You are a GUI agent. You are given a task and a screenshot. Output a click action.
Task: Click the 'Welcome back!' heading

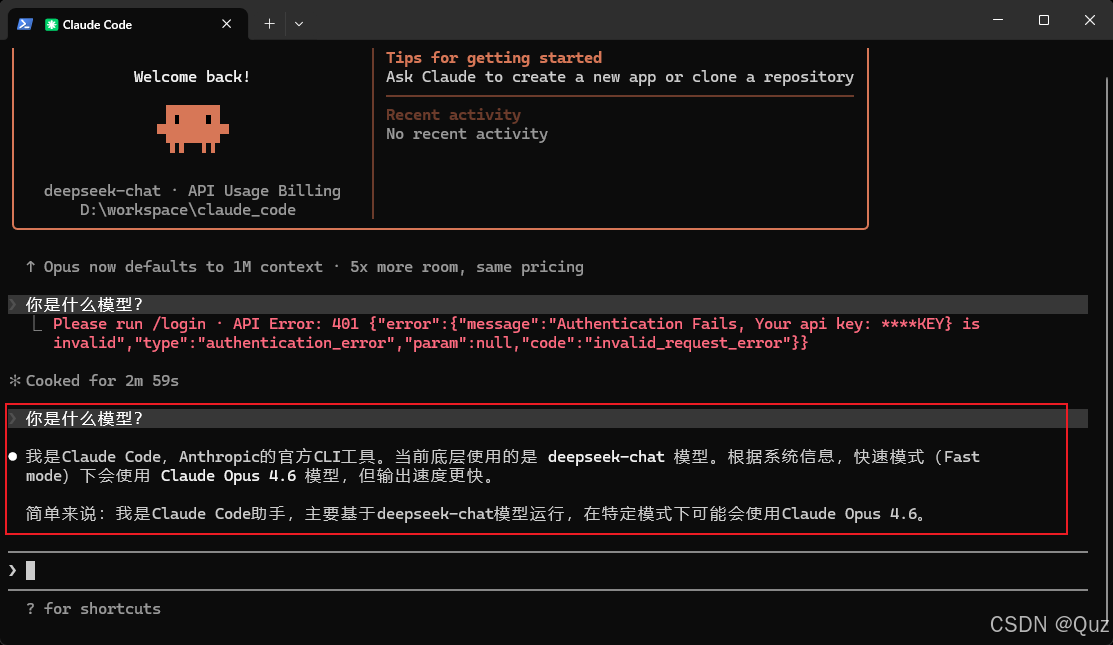(x=192, y=77)
